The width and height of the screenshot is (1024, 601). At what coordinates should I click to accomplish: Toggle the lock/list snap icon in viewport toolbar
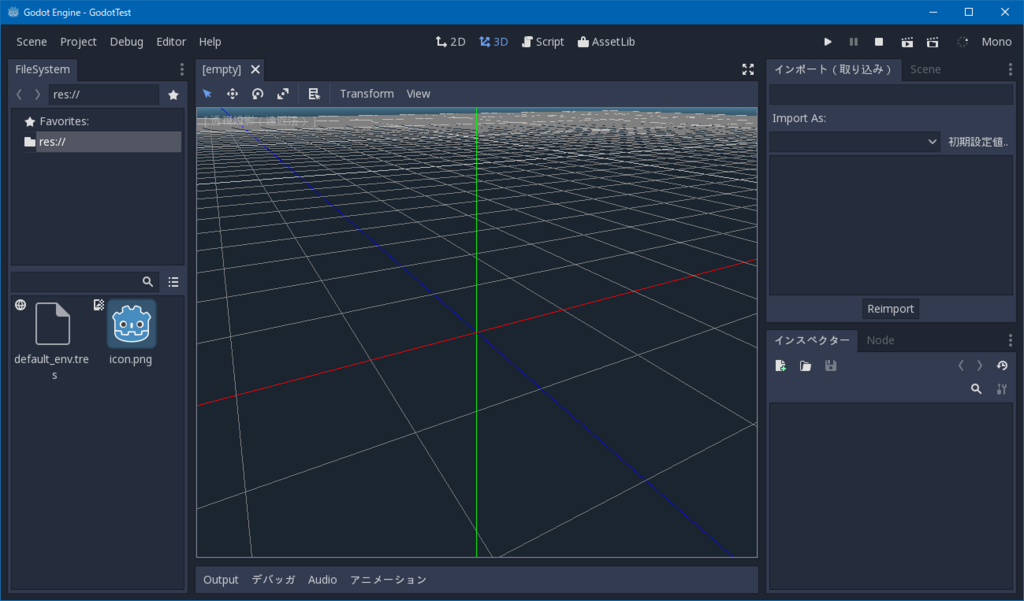click(314, 93)
